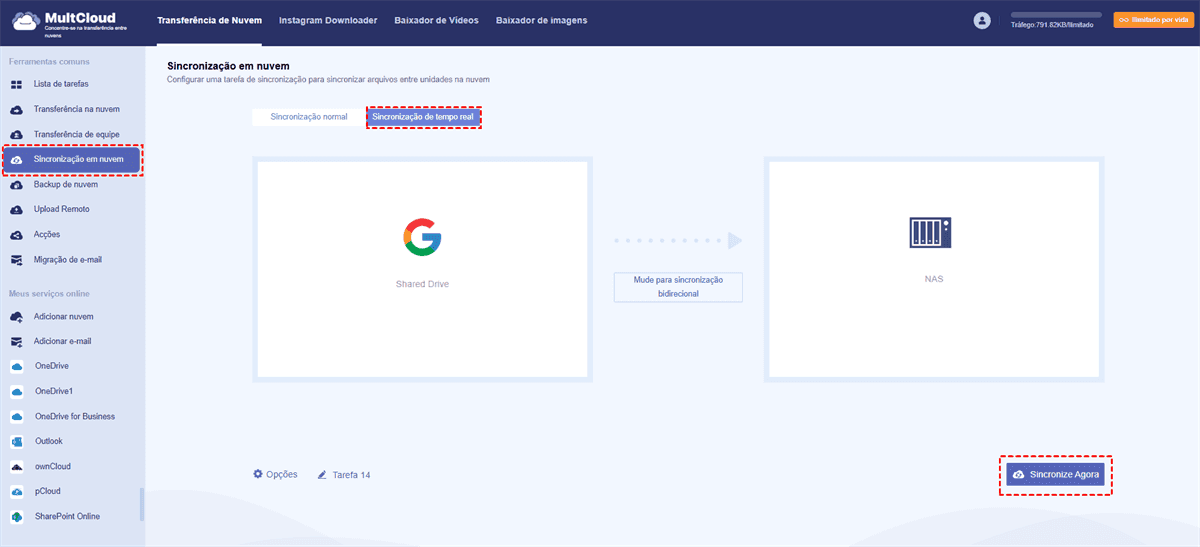The height and width of the screenshot is (547, 1200).
Task: Click the sidebar vertical scrollbar
Action: coord(141,505)
